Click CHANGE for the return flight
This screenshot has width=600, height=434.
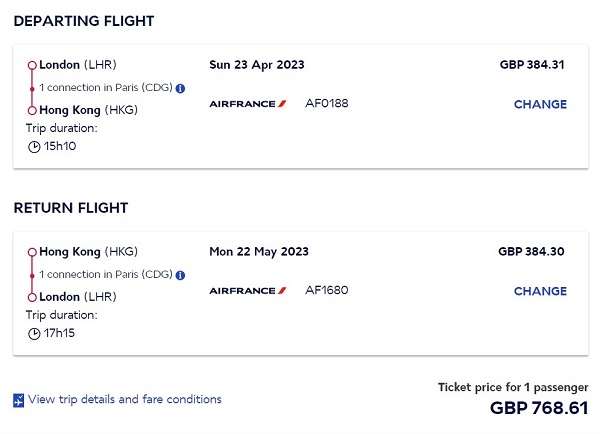pos(540,291)
